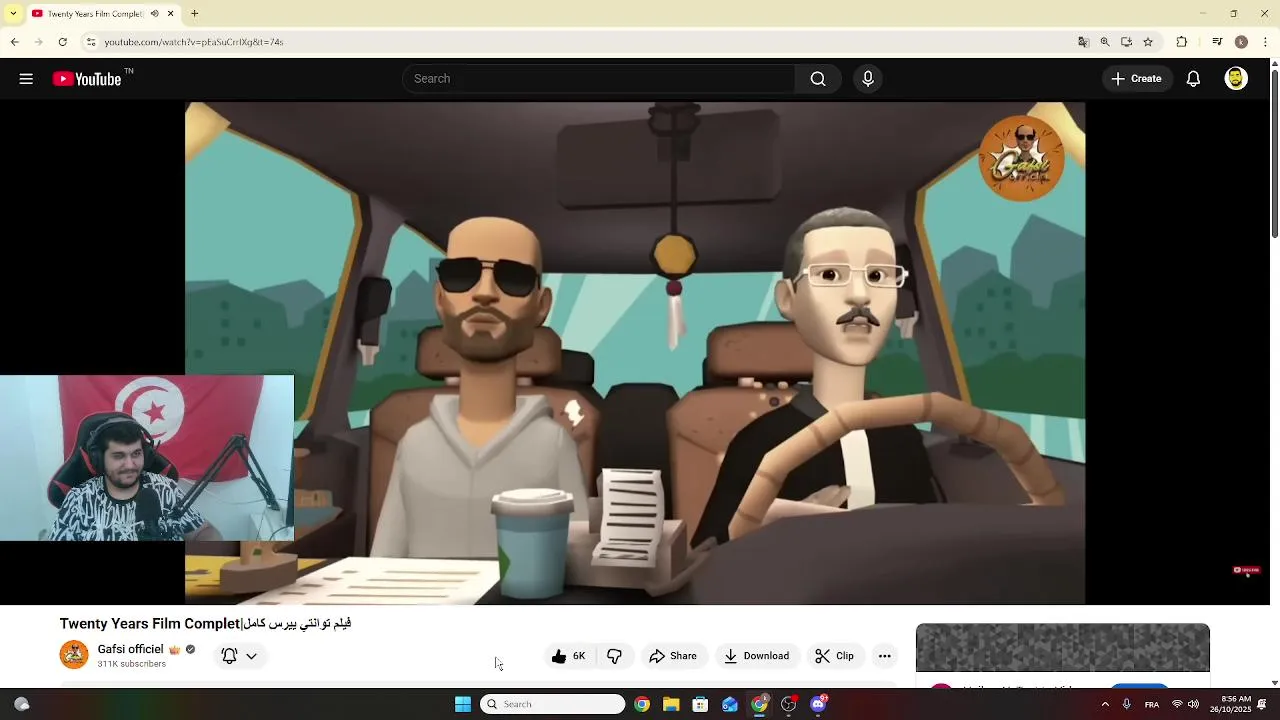Open Gafsi officiel channel avatar

(74, 655)
